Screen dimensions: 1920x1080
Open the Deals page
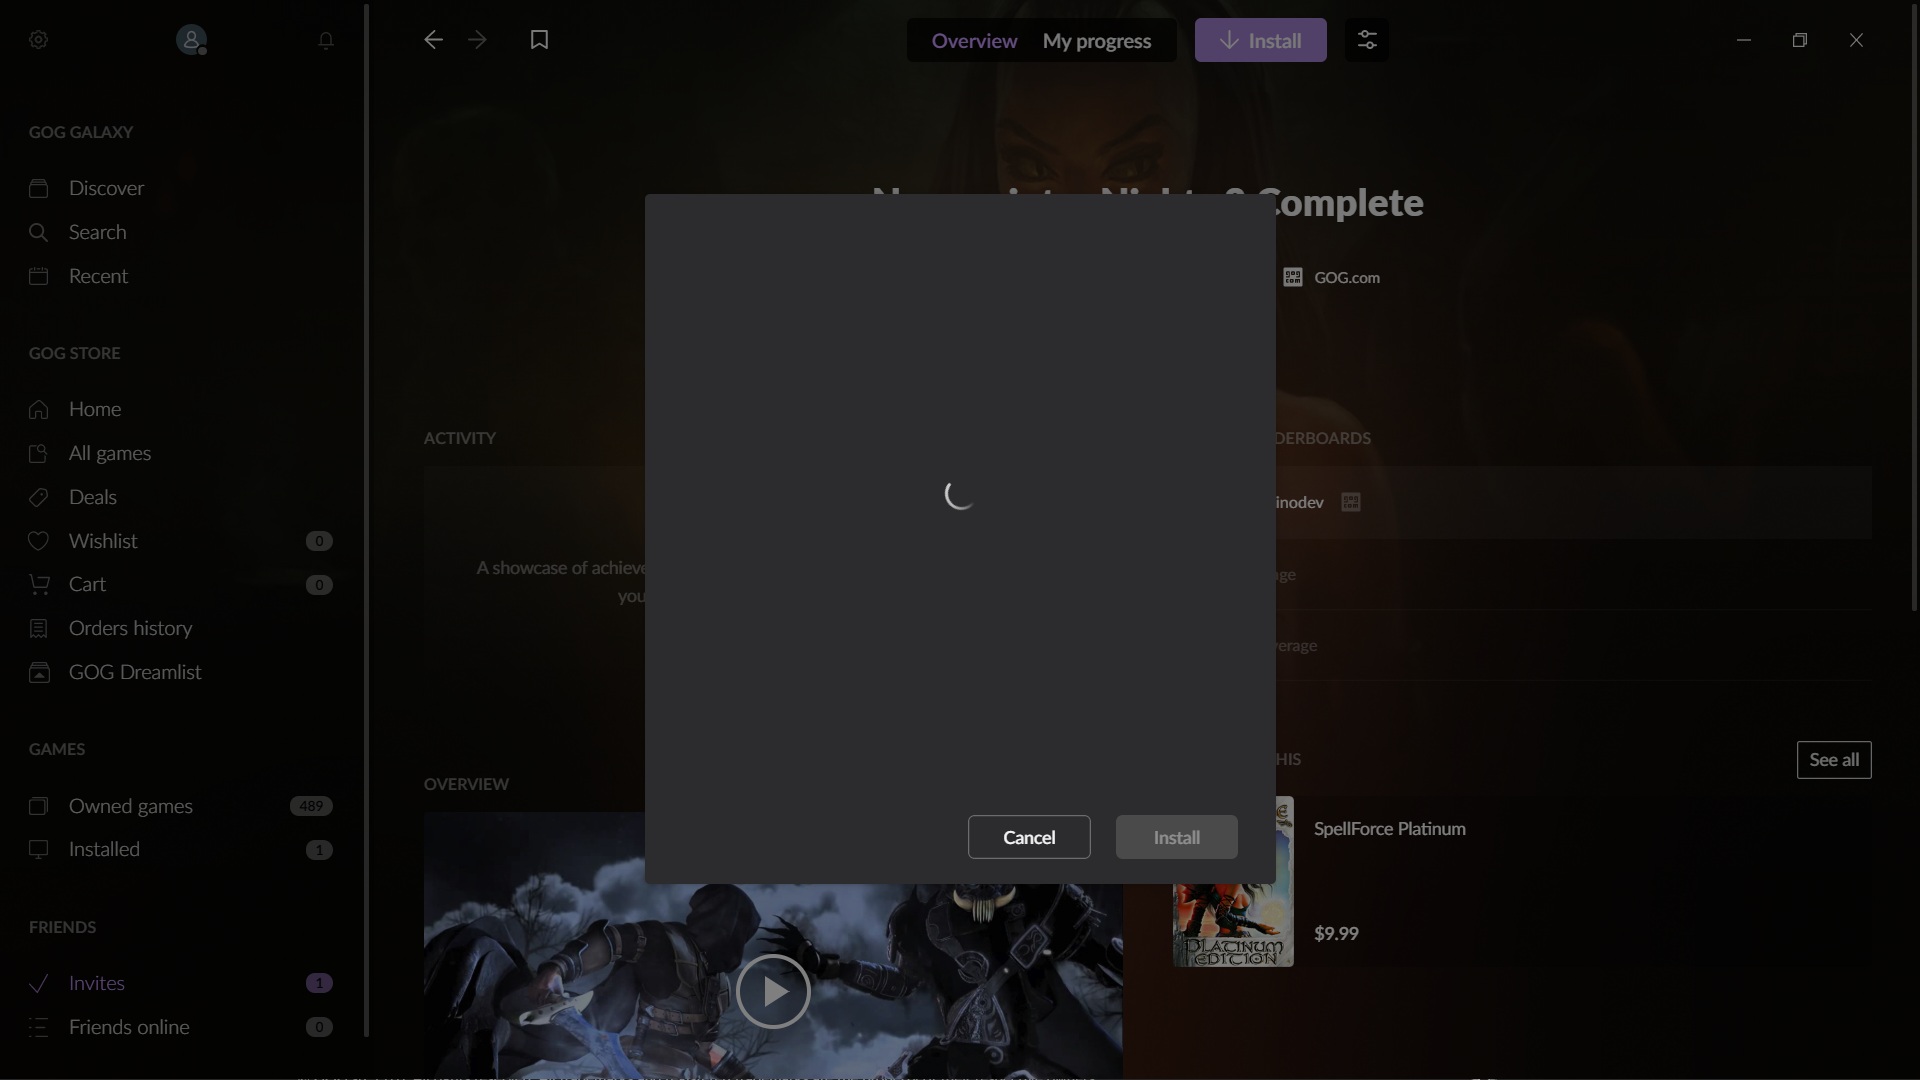tap(93, 497)
